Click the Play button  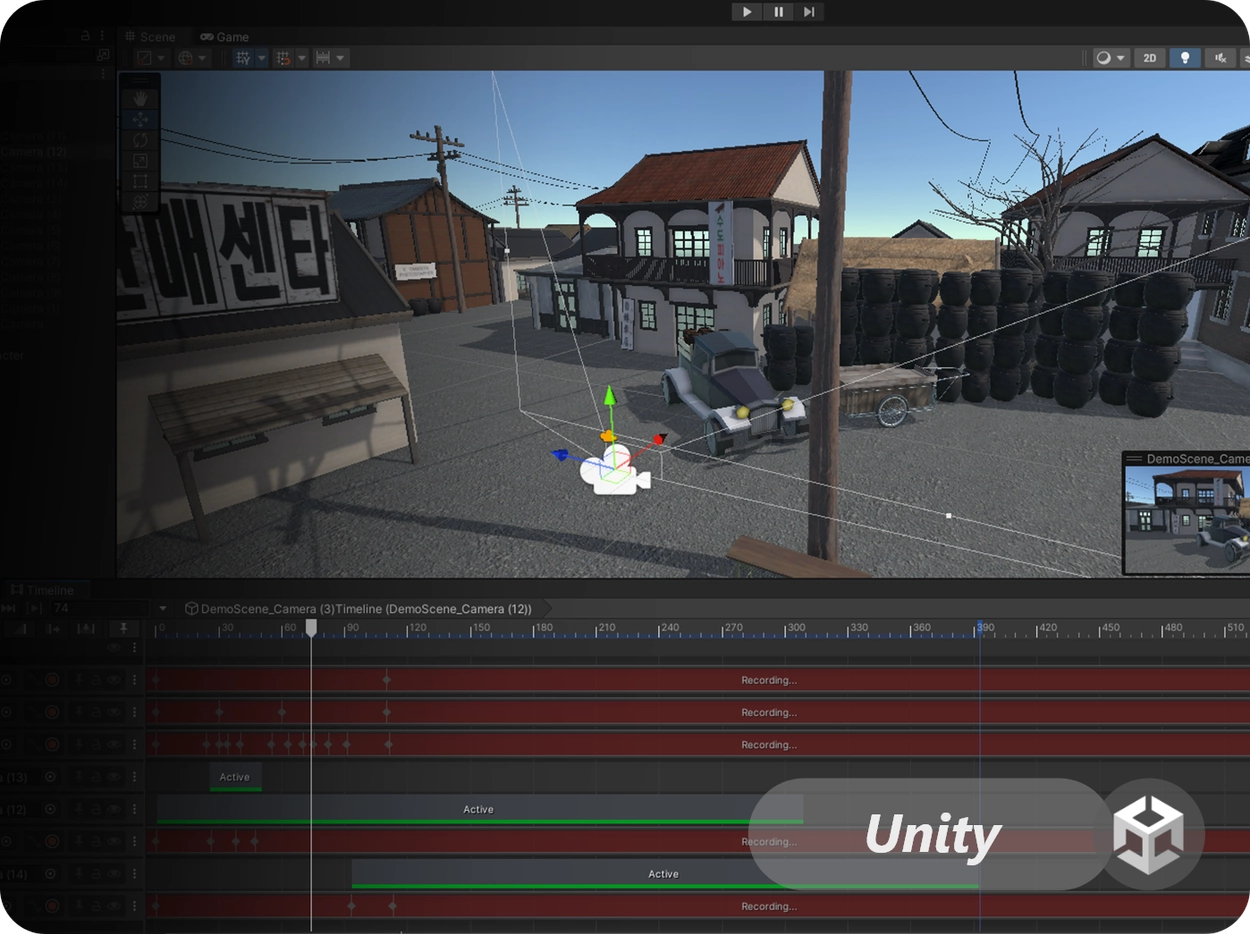point(747,12)
